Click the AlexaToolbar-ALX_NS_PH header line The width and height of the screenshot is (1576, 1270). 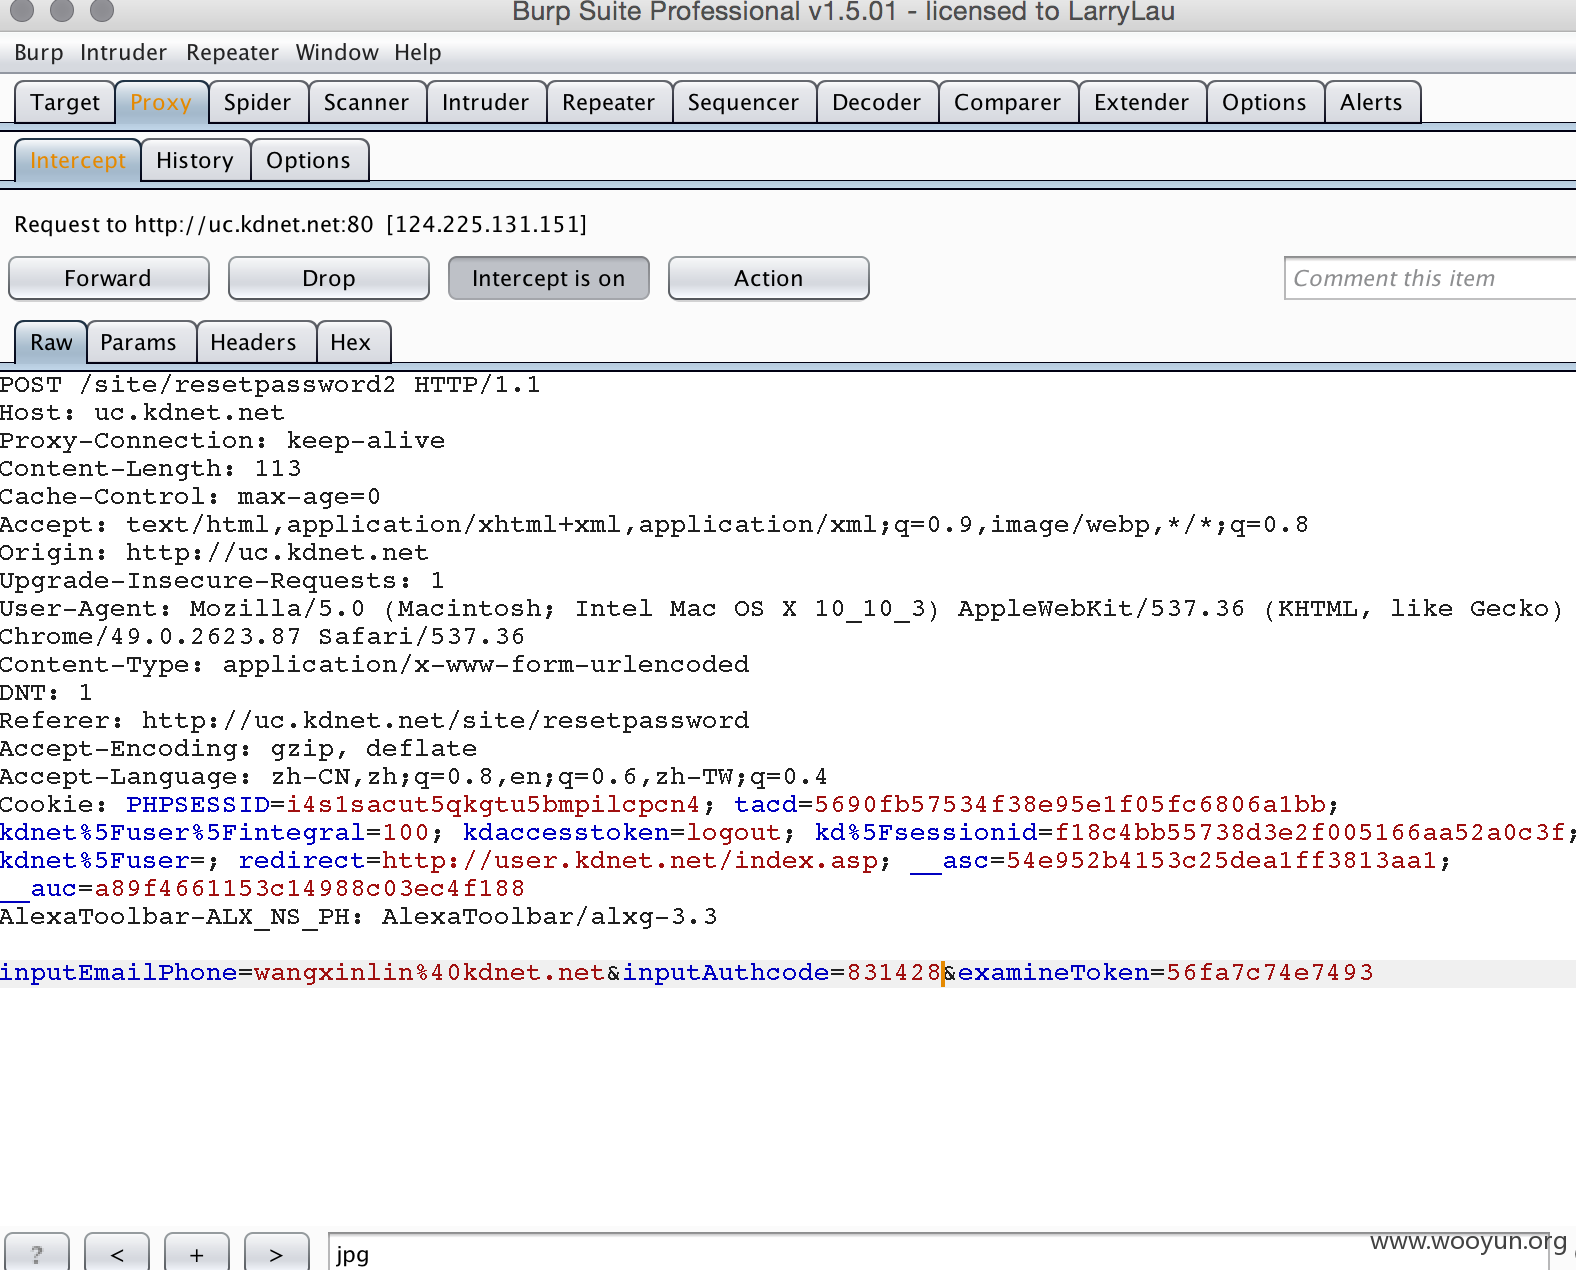click(358, 917)
